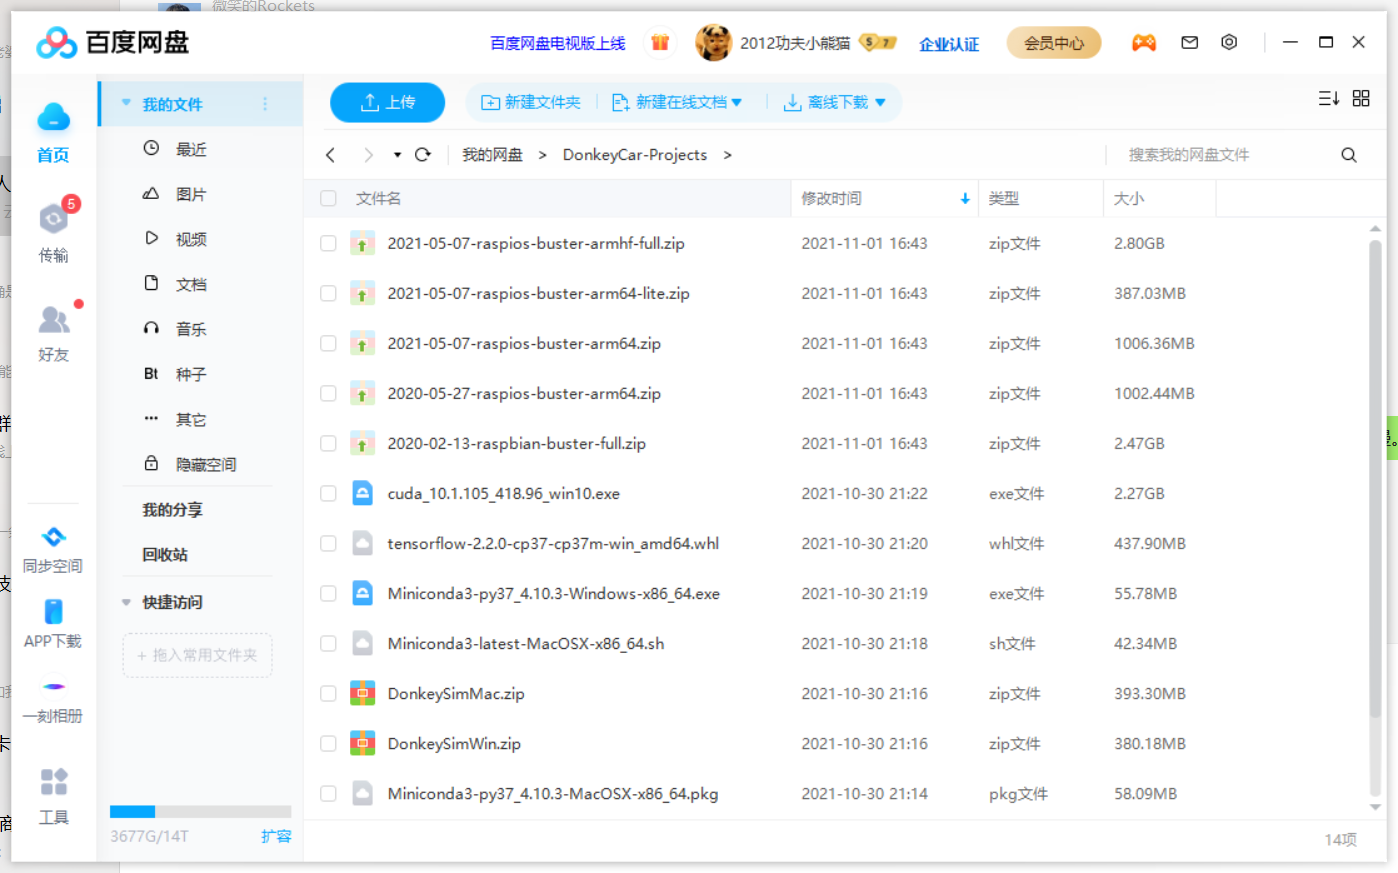Open 百度网盘电视版上线 link
Screen dimensions: 1398x873
pos(557,43)
